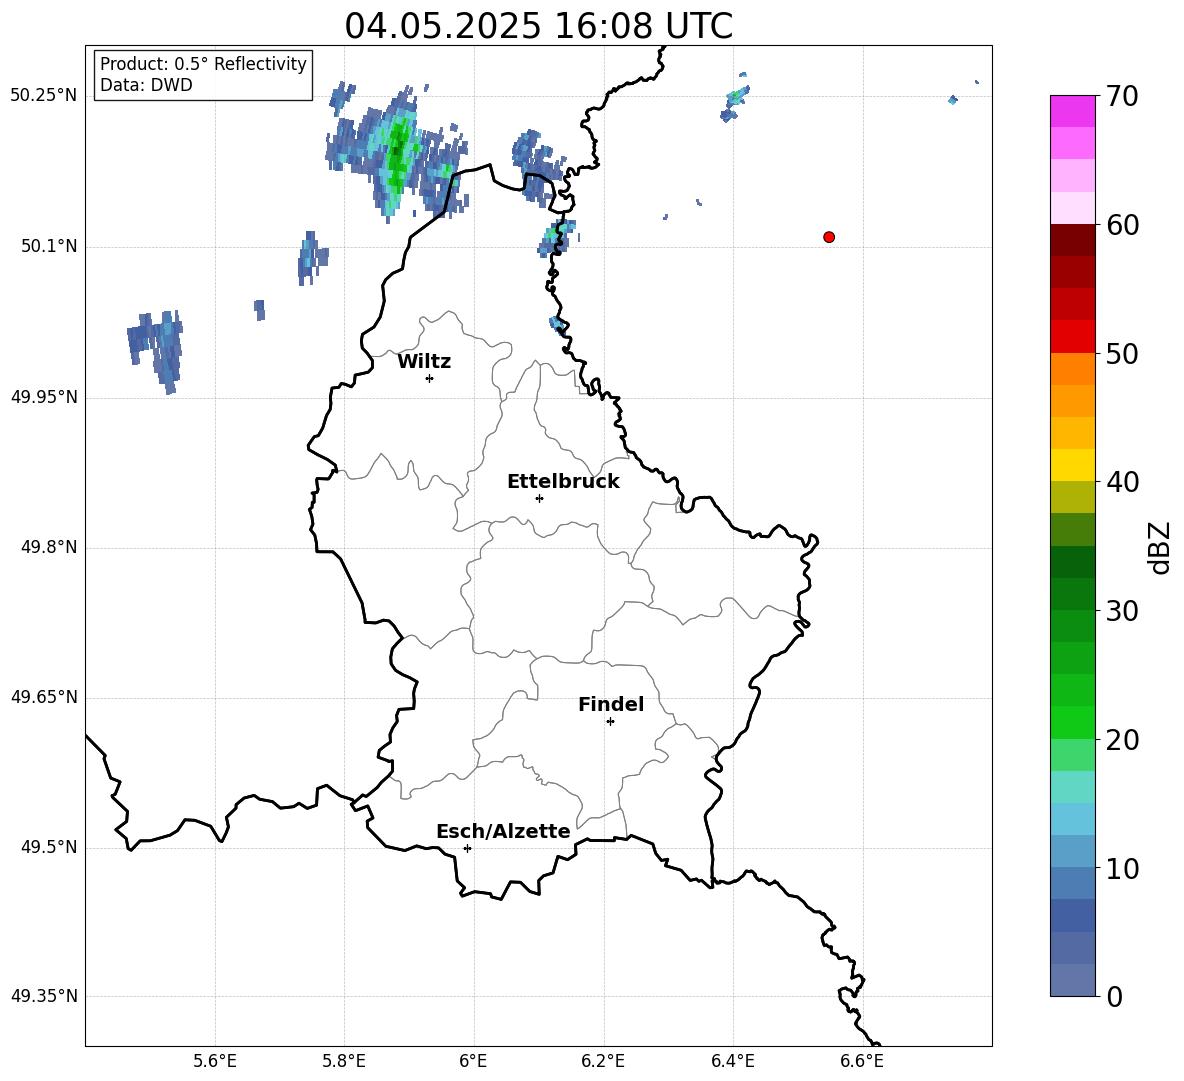Click the 6.2°E longitude label
Screen dimensions: 1184x1081
603,1061
